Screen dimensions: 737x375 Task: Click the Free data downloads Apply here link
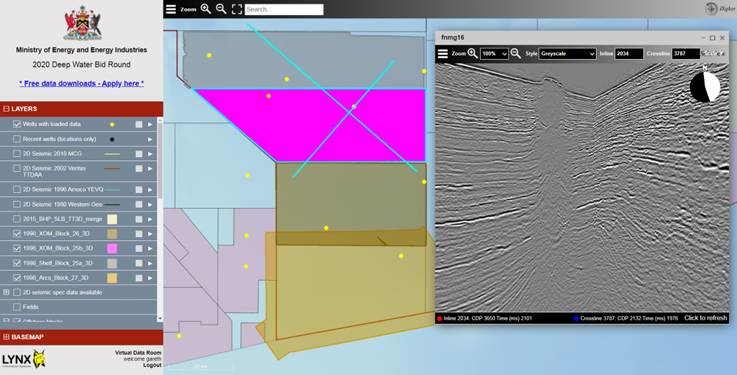pos(81,83)
